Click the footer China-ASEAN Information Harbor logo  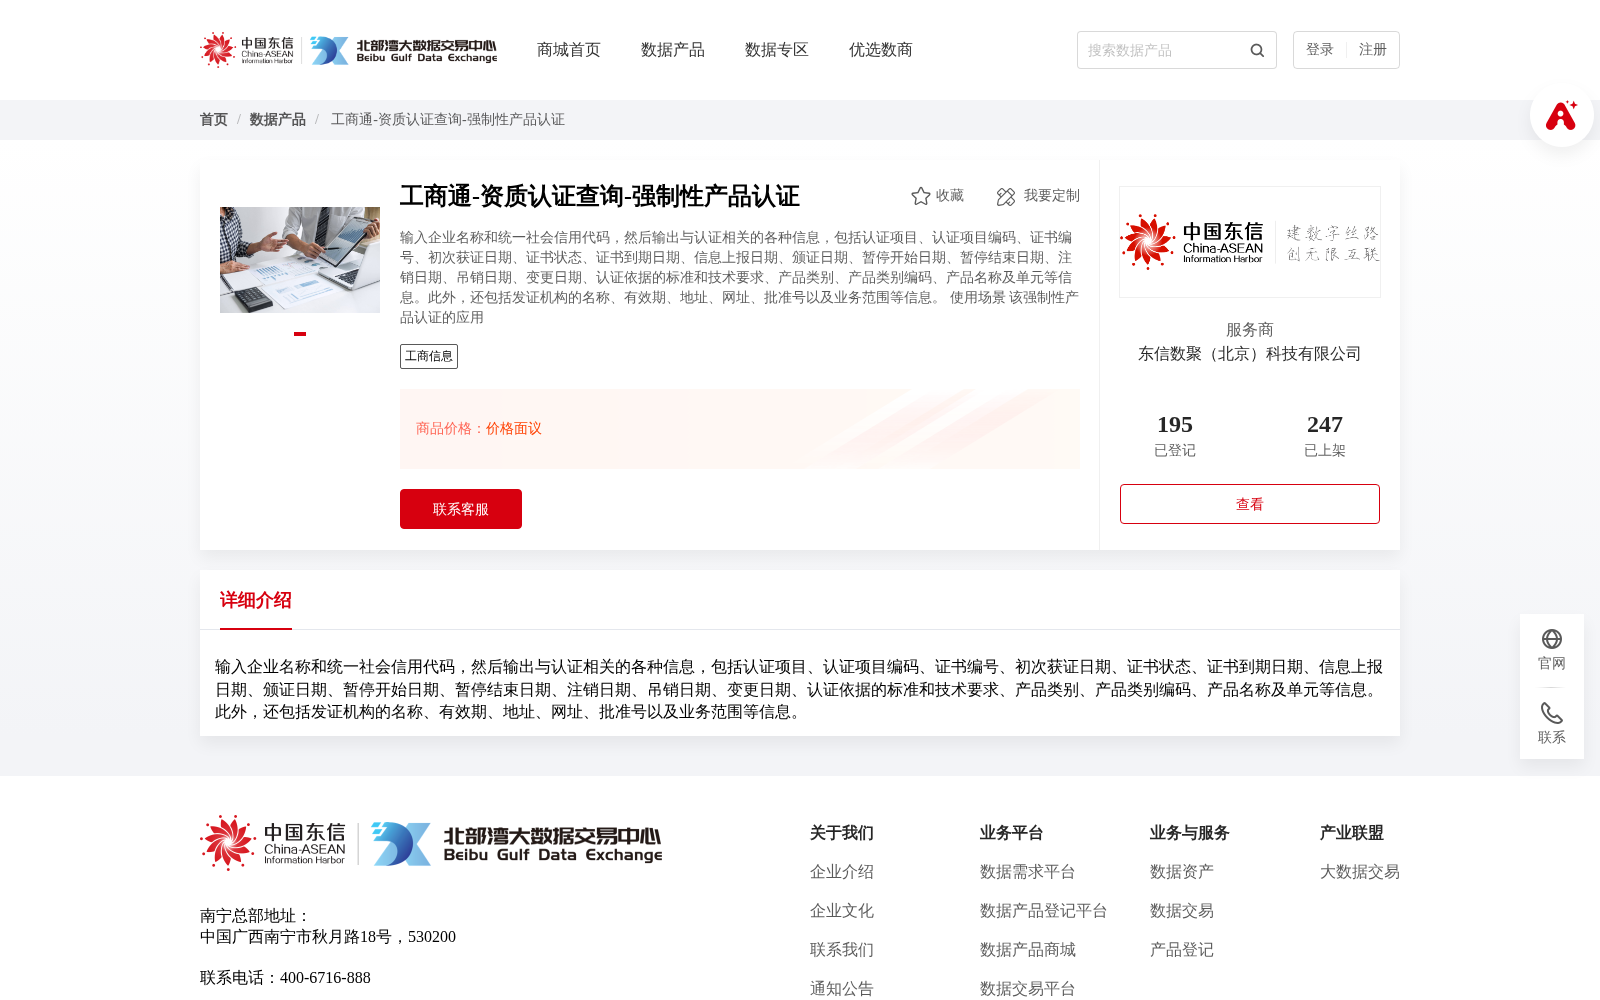tap(273, 843)
